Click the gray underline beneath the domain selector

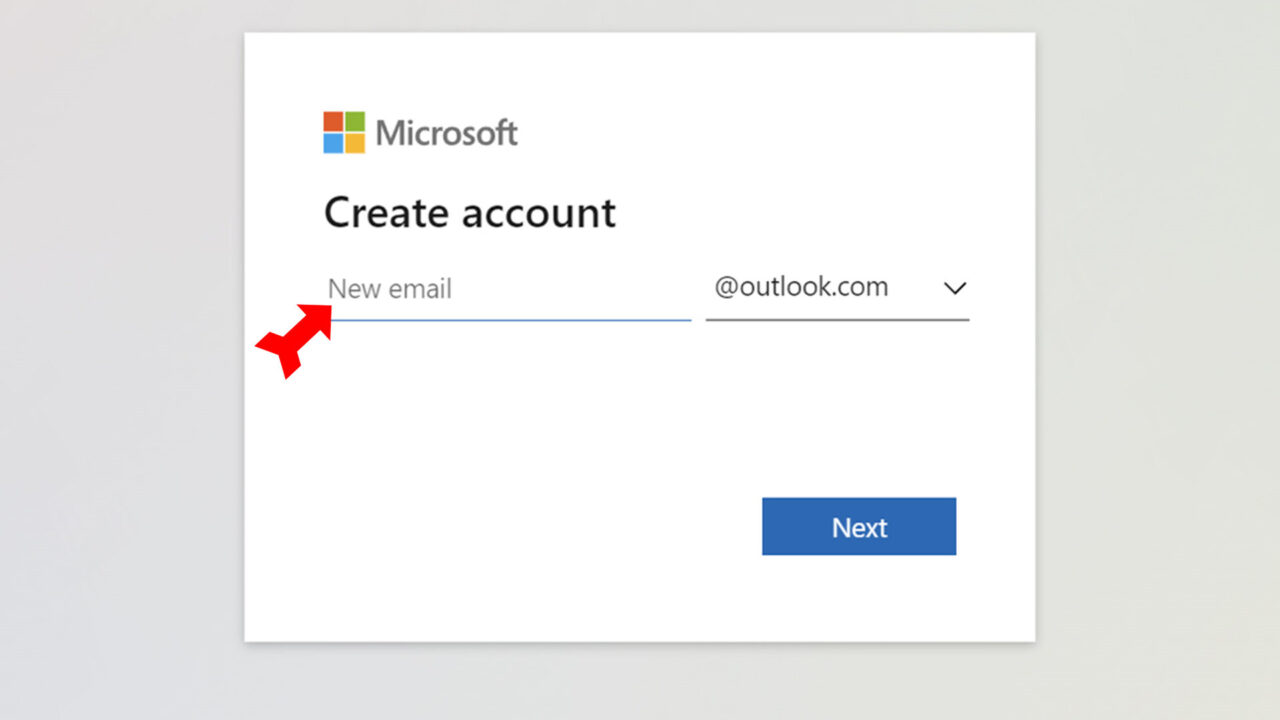[x=837, y=320]
